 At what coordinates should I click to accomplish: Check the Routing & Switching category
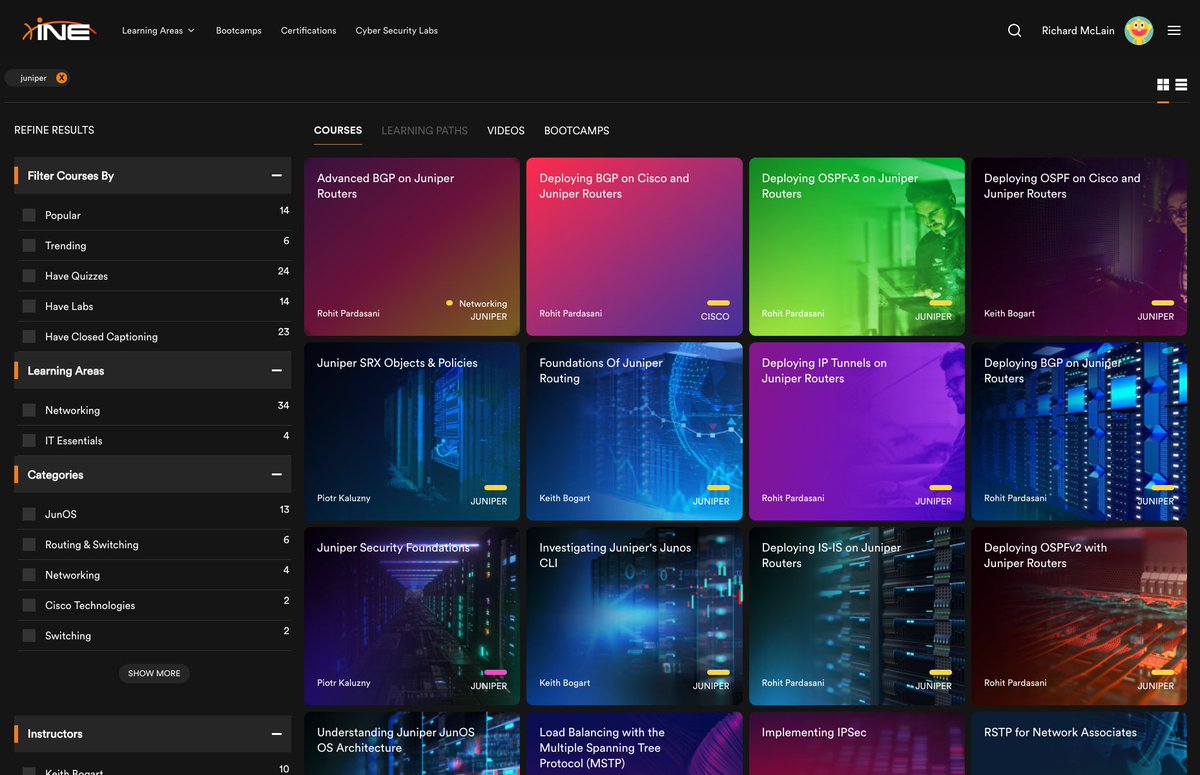pos(29,545)
